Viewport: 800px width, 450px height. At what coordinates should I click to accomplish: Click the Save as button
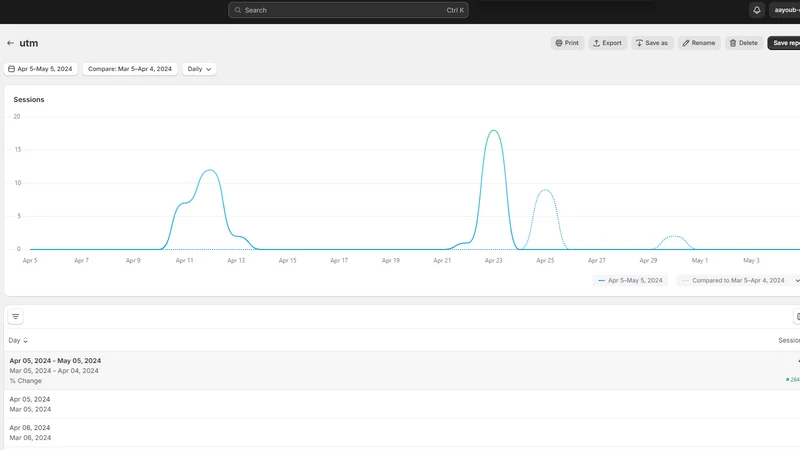coord(652,43)
